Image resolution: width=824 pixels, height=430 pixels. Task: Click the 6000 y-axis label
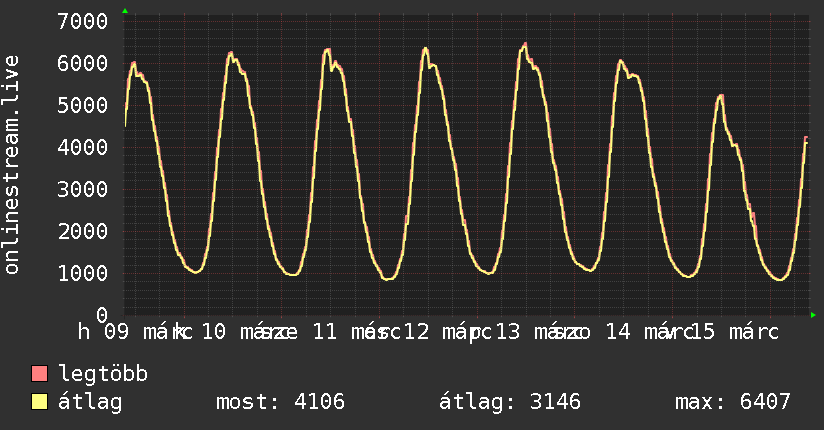[83, 63]
